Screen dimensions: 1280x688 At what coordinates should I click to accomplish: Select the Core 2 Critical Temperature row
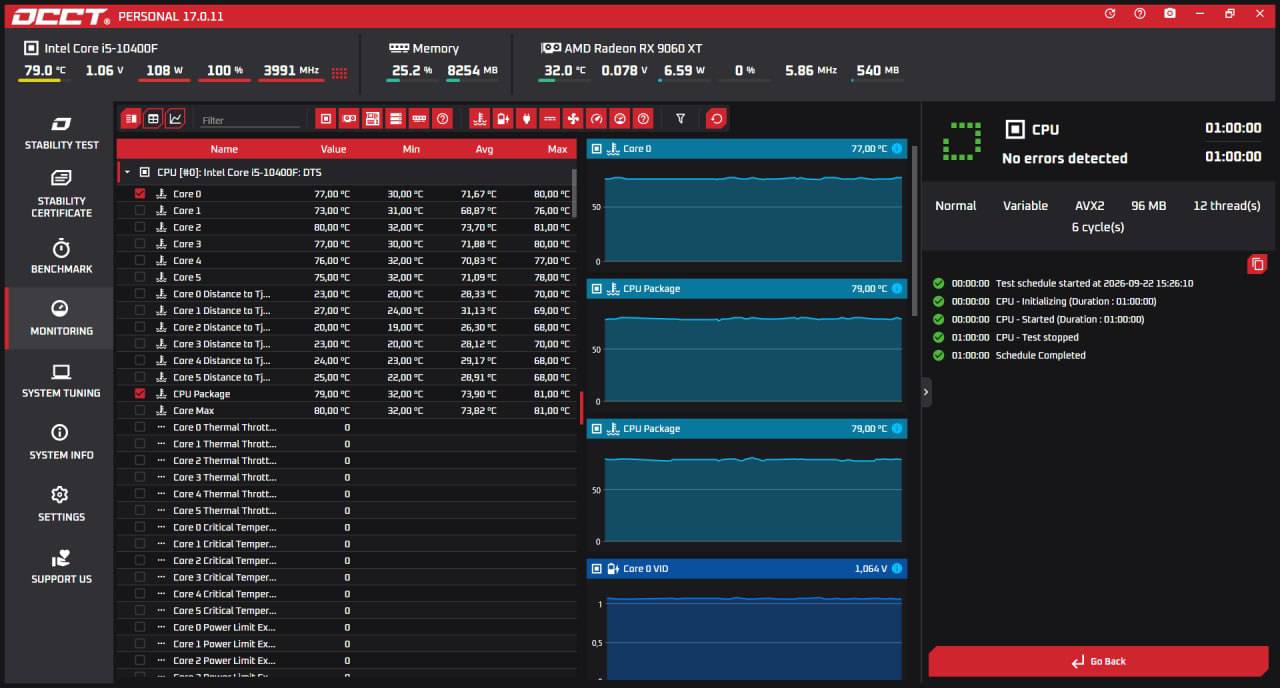pyautogui.click(x=346, y=561)
